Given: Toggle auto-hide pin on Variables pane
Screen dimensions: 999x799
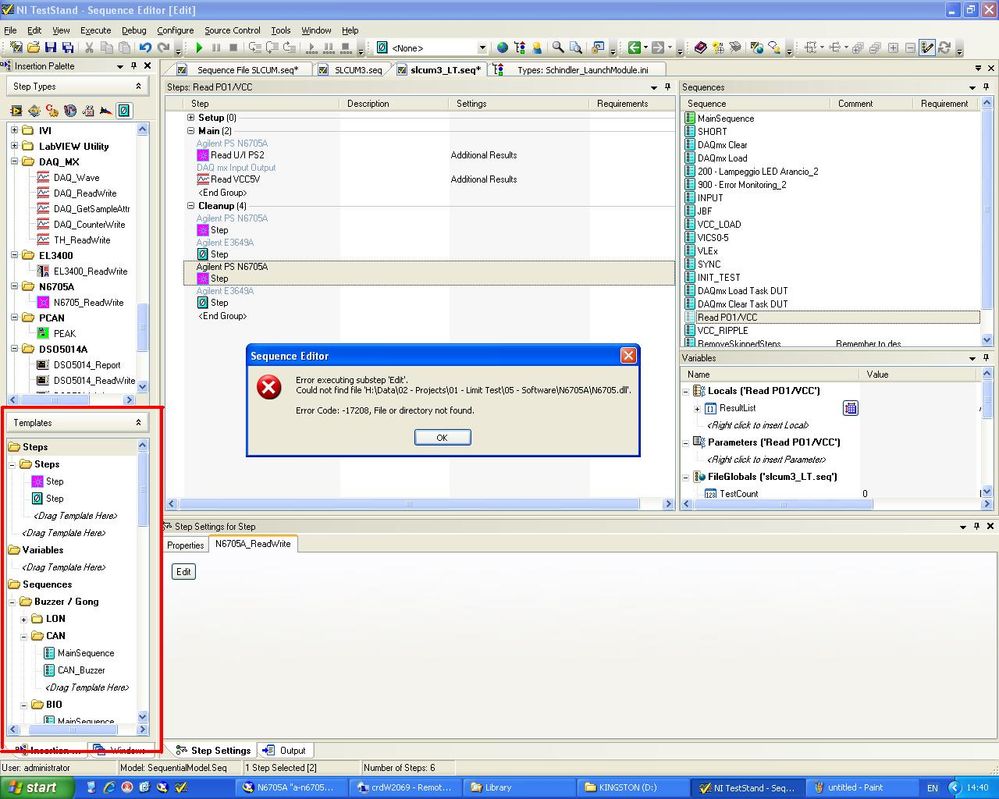Looking at the screenshot, I should 986,358.
